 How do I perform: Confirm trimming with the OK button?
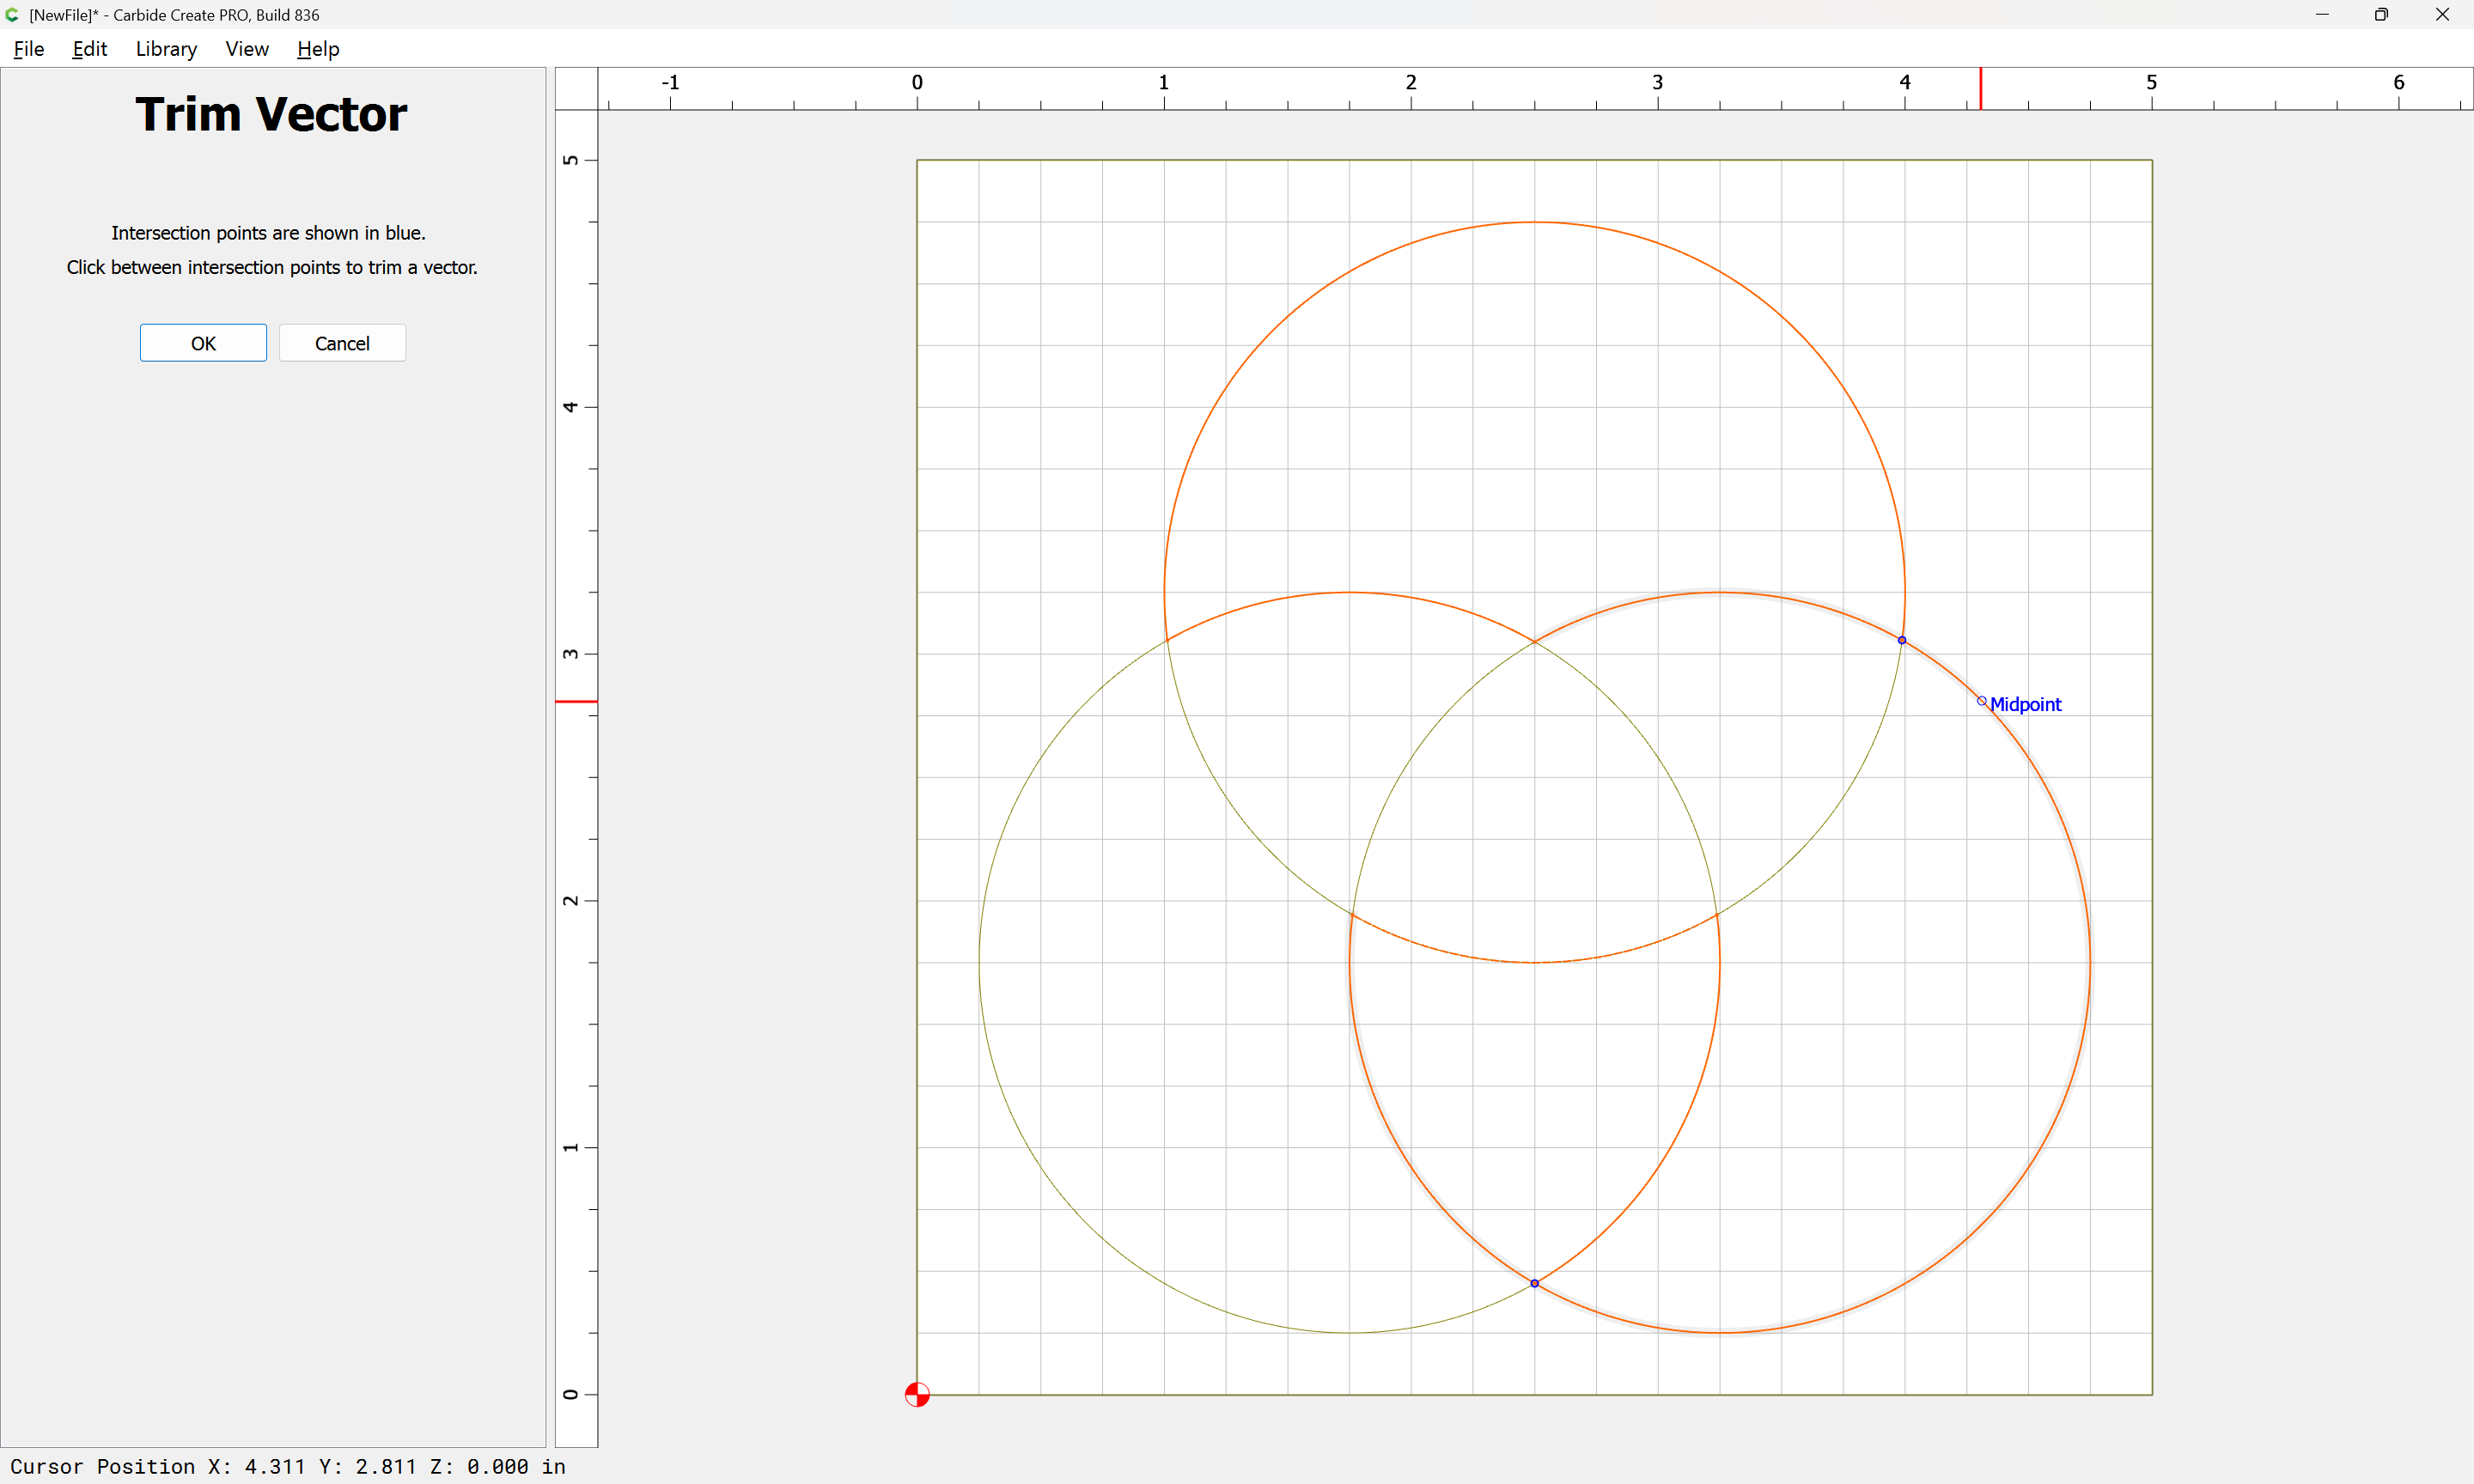pyautogui.click(x=203, y=343)
